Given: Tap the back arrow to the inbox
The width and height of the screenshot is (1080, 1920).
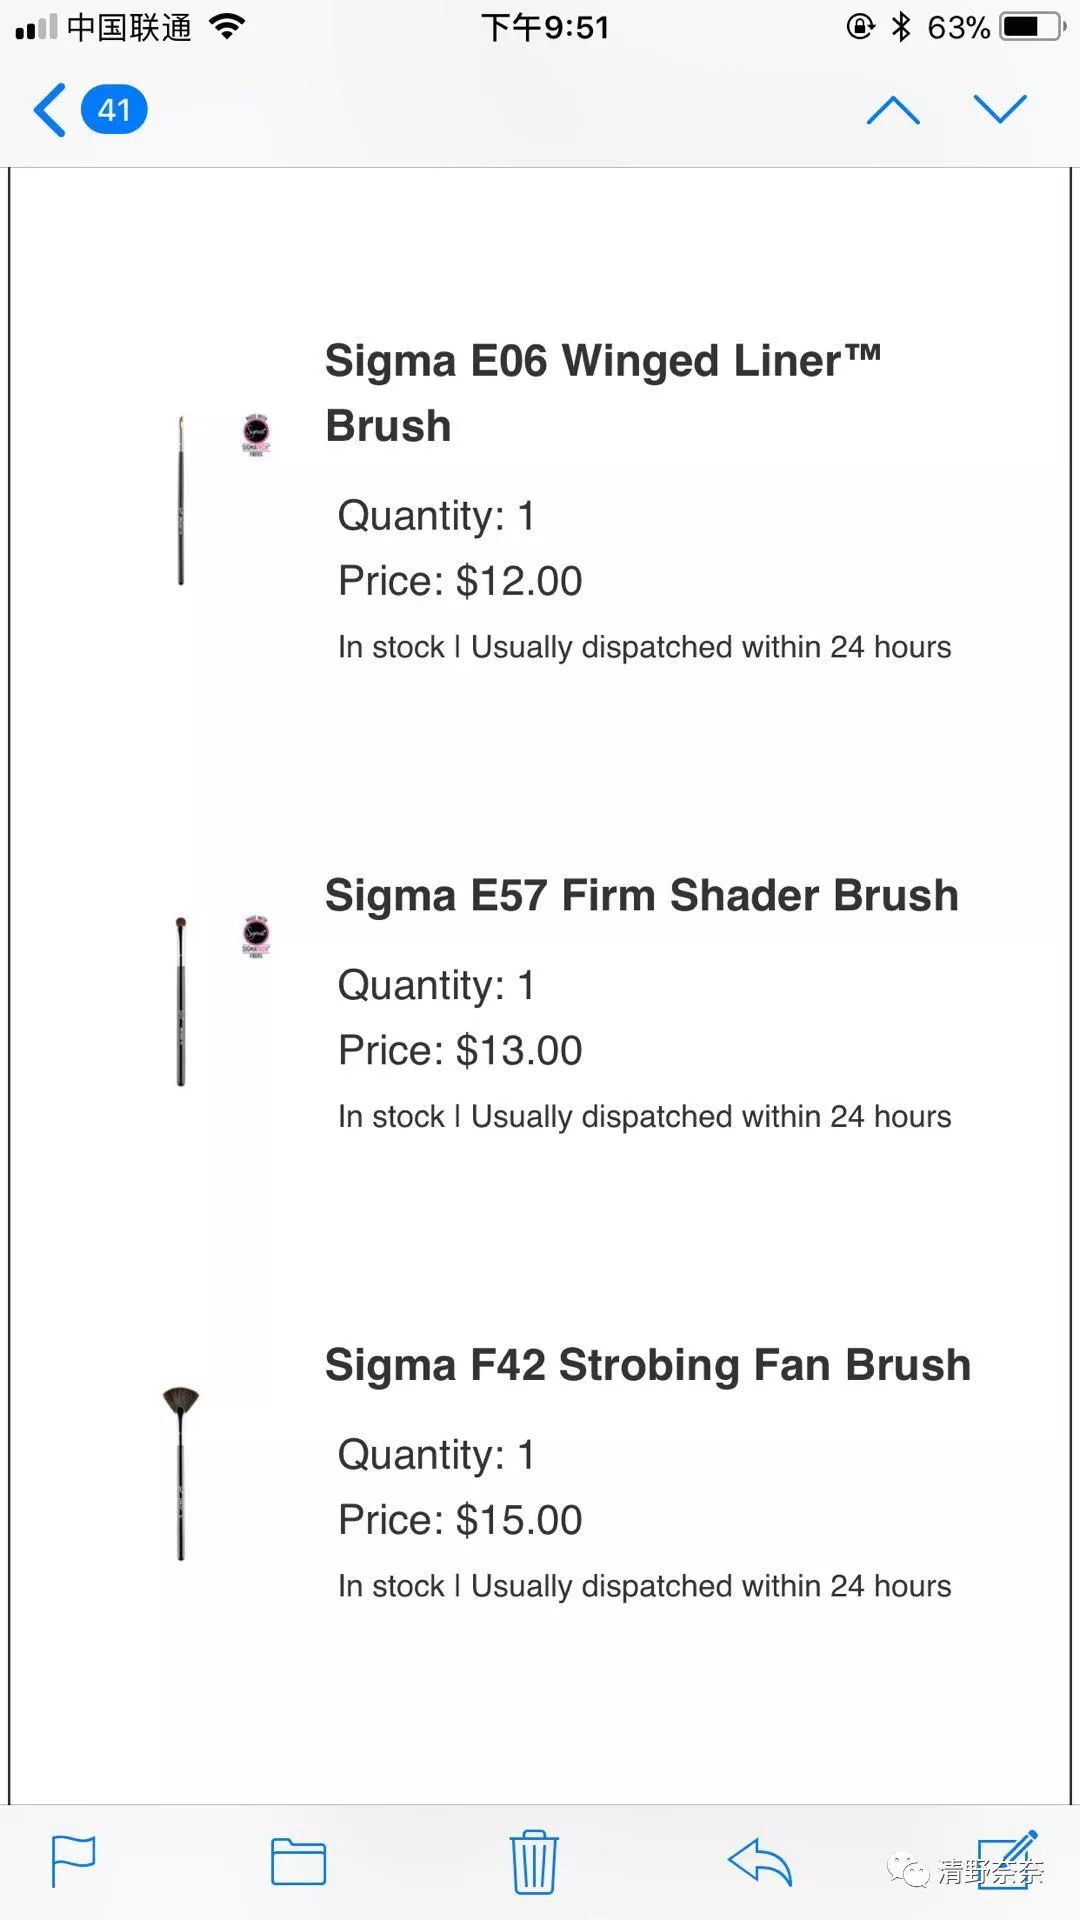Looking at the screenshot, I should pyautogui.click(x=50, y=110).
